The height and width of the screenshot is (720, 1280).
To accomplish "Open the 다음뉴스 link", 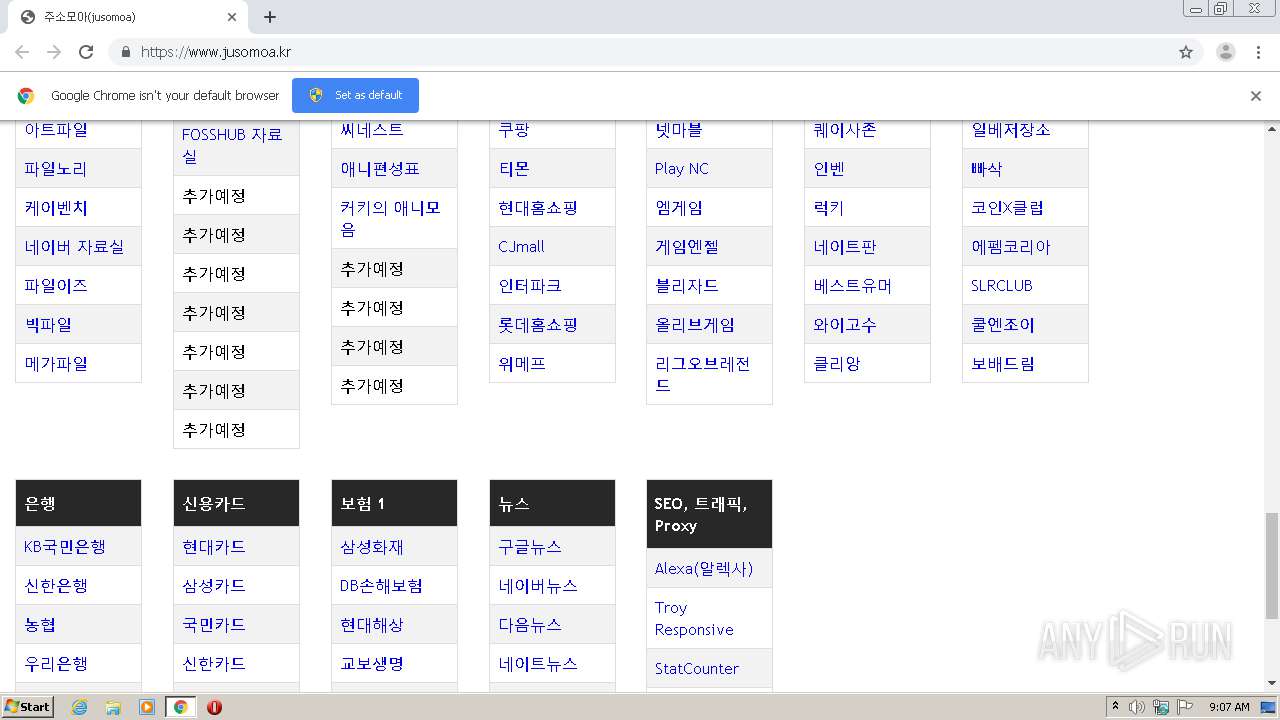I will pyautogui.click(x=530, y=625).
